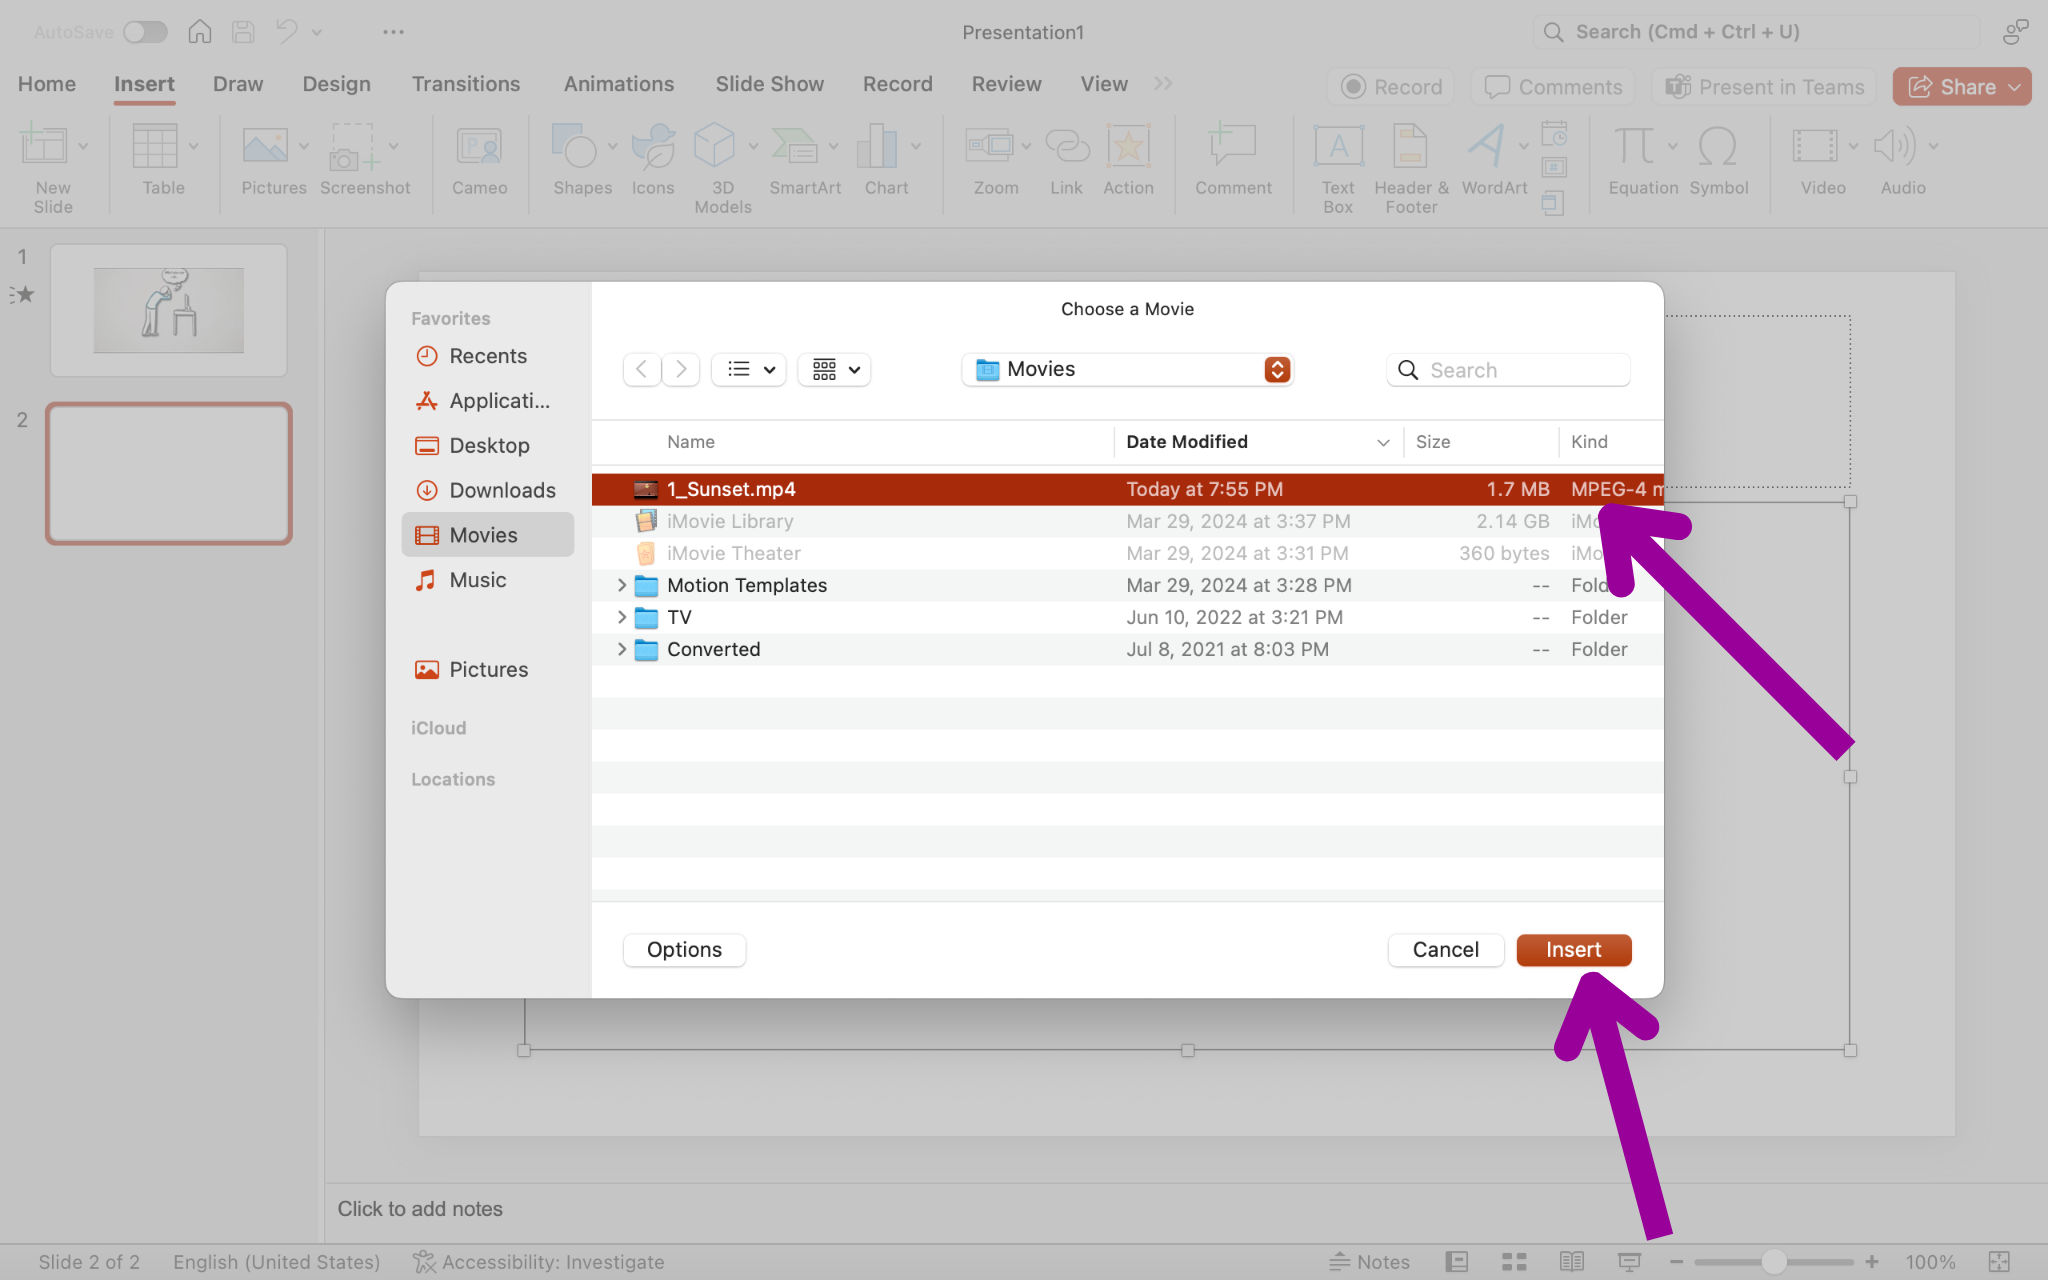Expand the Converted folder
2048x1280 pixels.
(x=622, y=649)
